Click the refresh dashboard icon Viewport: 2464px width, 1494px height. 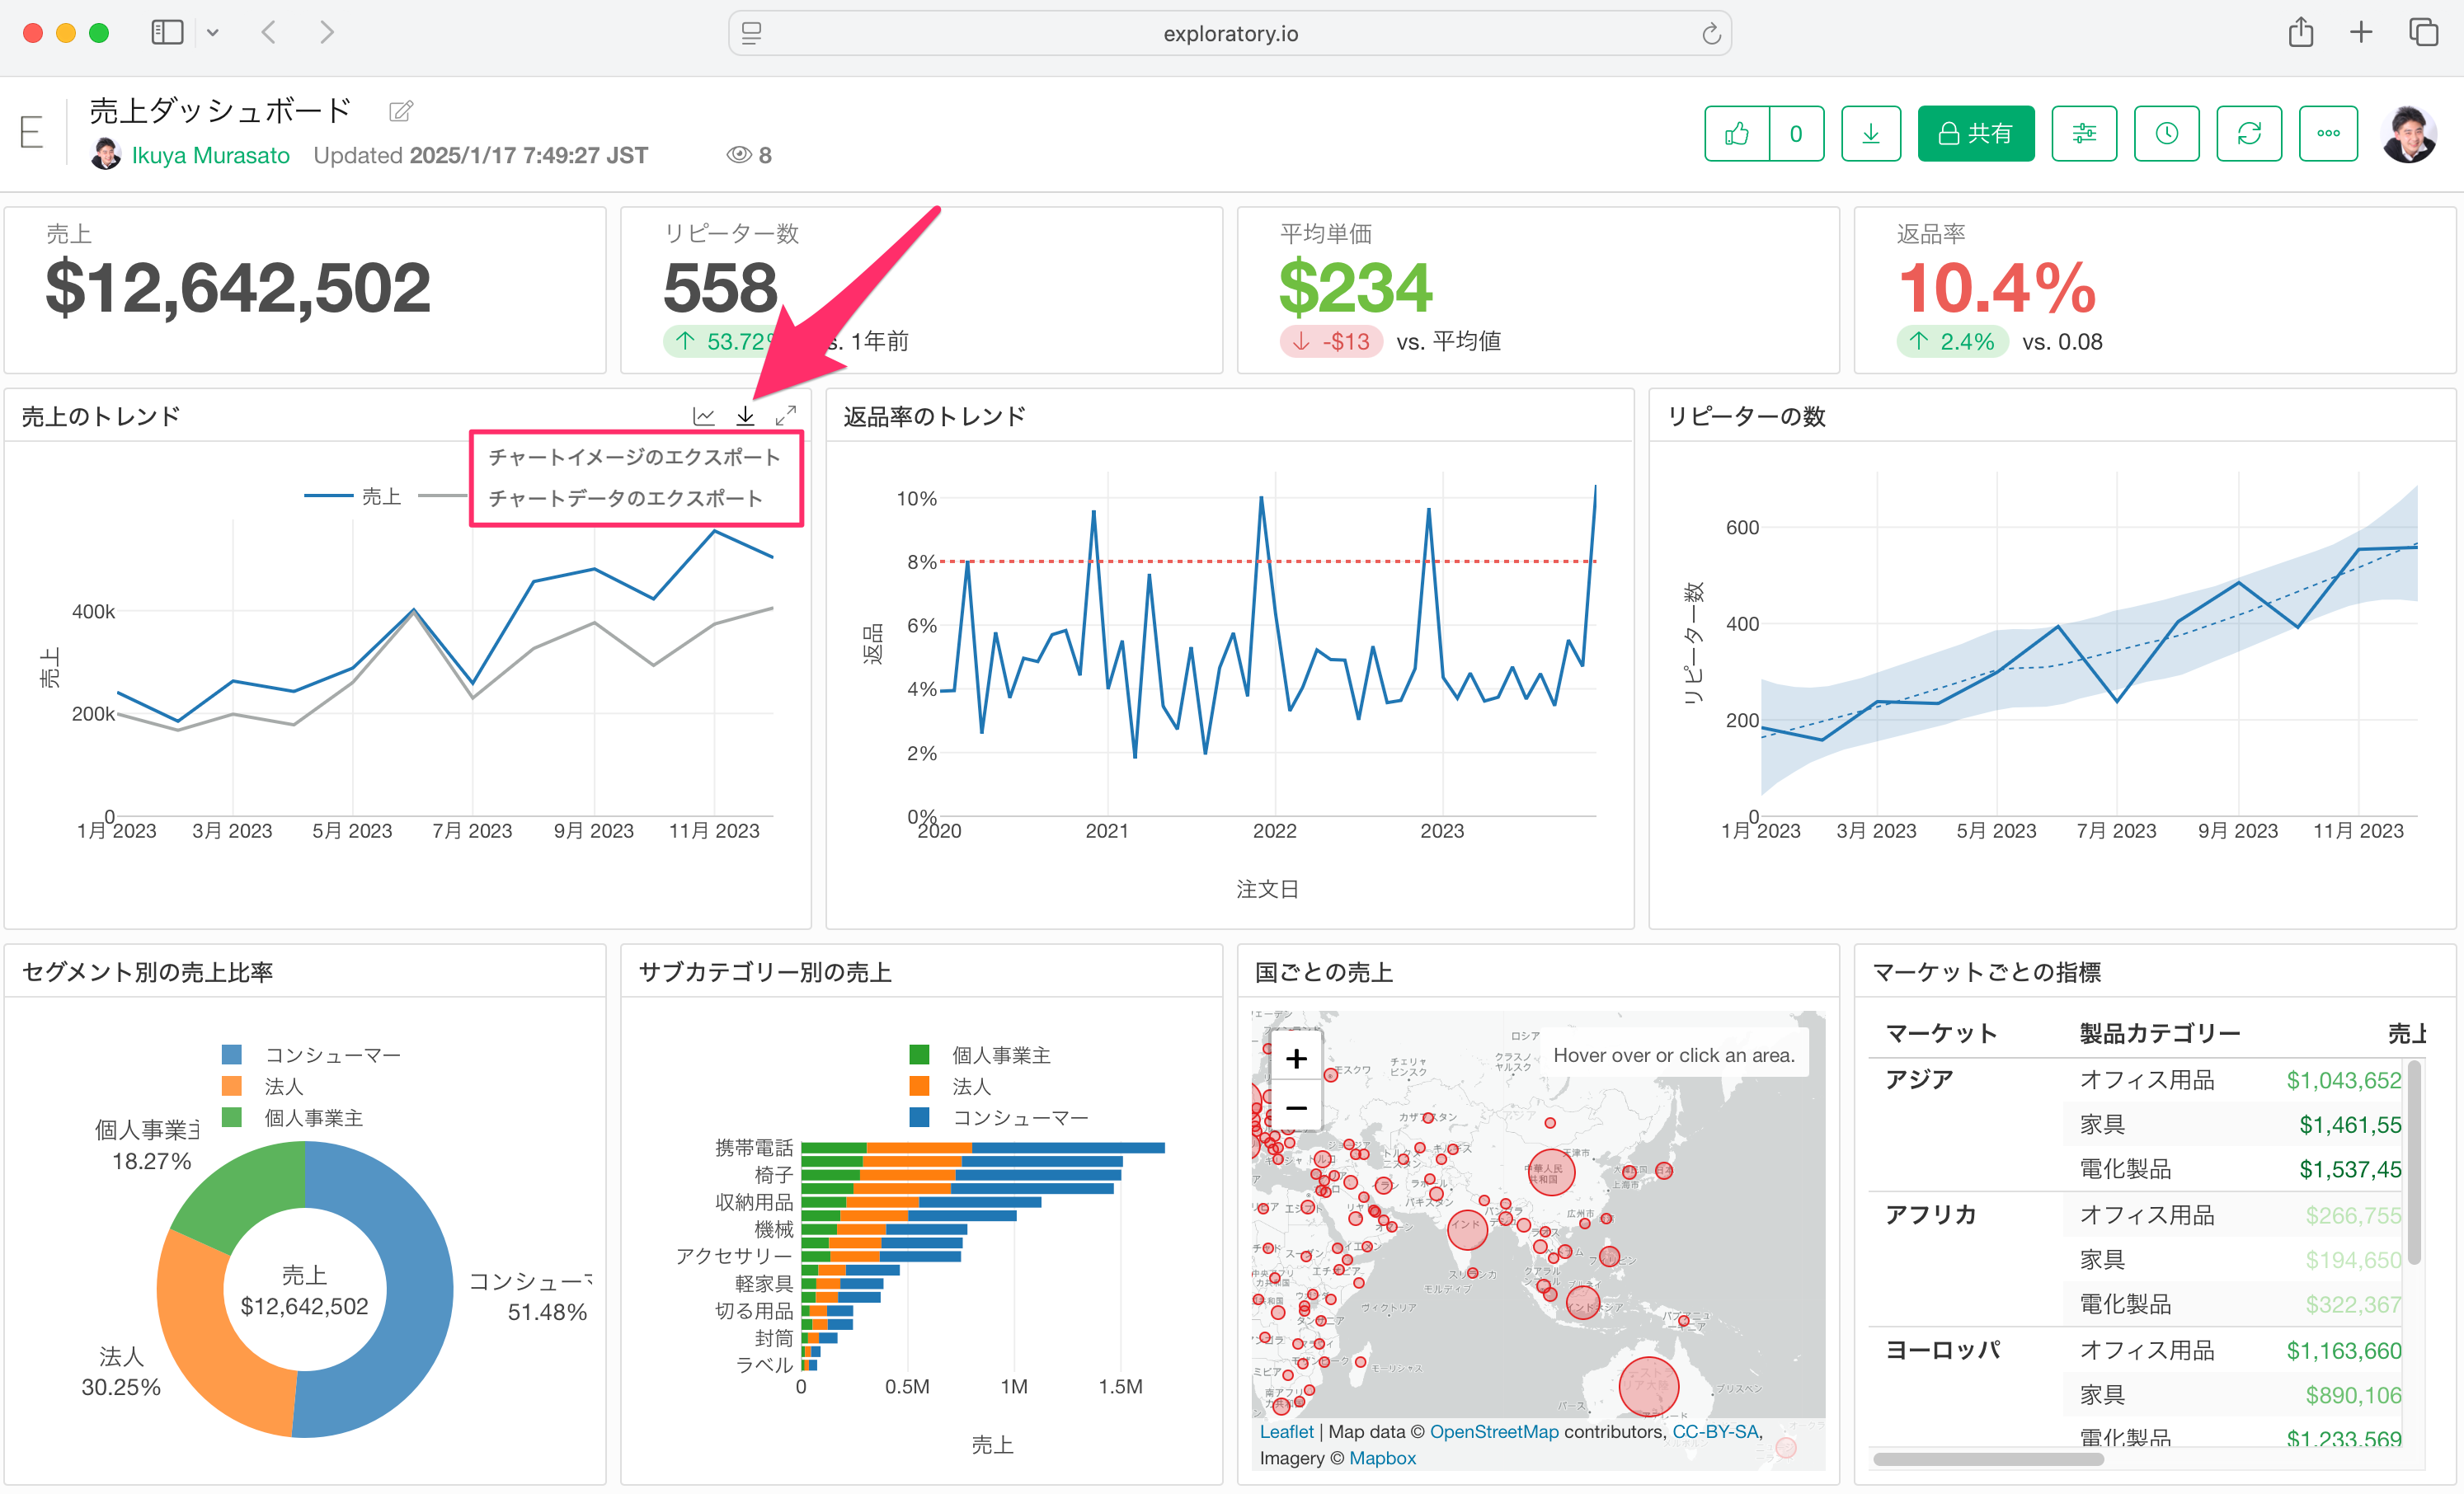pyautogui.click(x=2249, y=134)
